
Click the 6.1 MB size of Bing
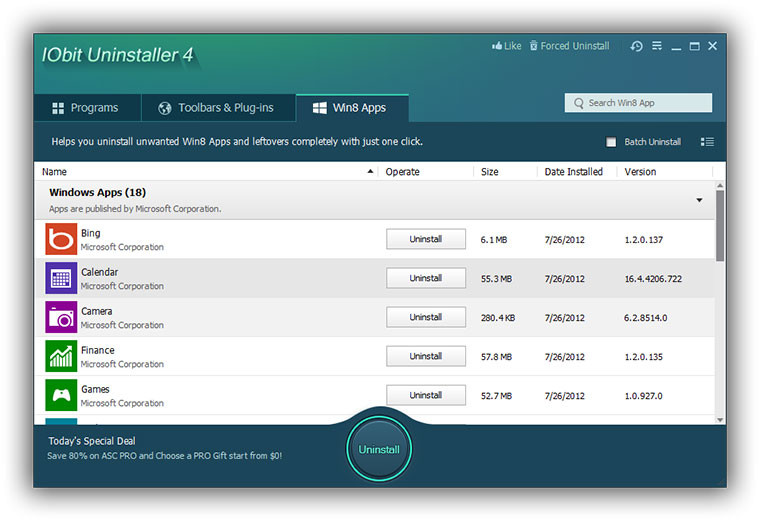coord(493,240)
